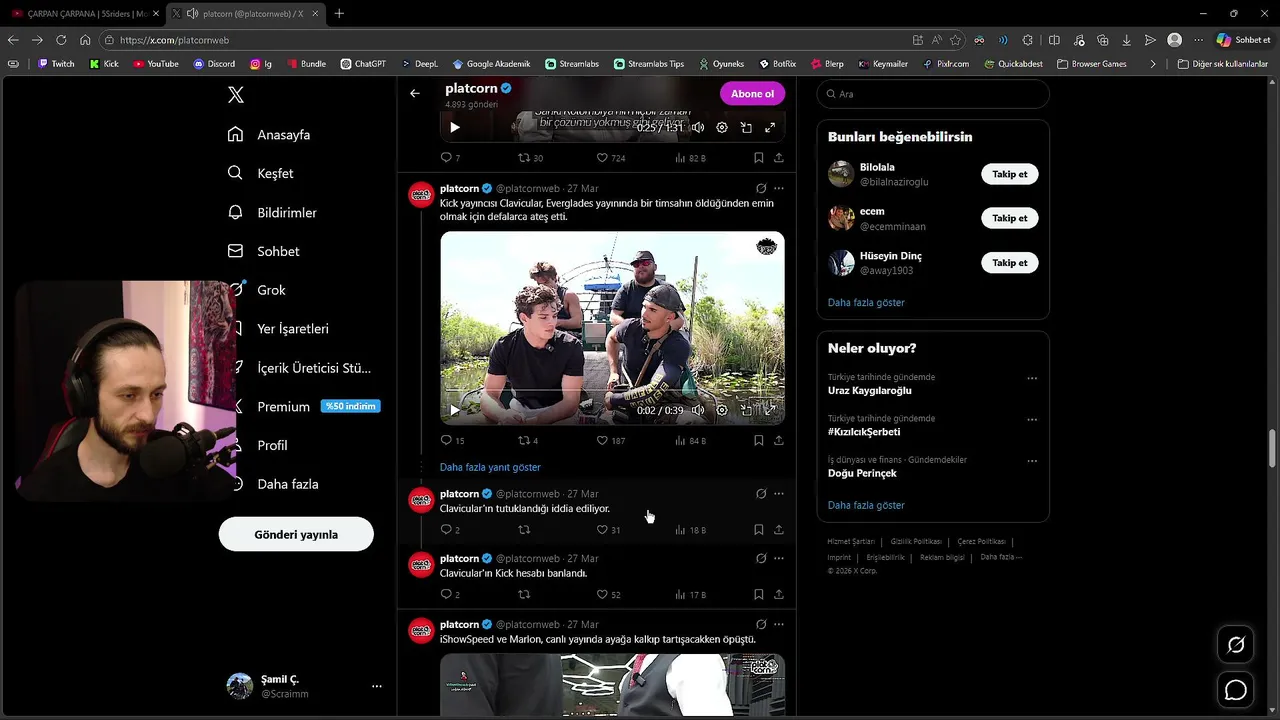Open more menu on 'tutuklandığı' post
1280x720 pixels.
click(x=779, y=494)
